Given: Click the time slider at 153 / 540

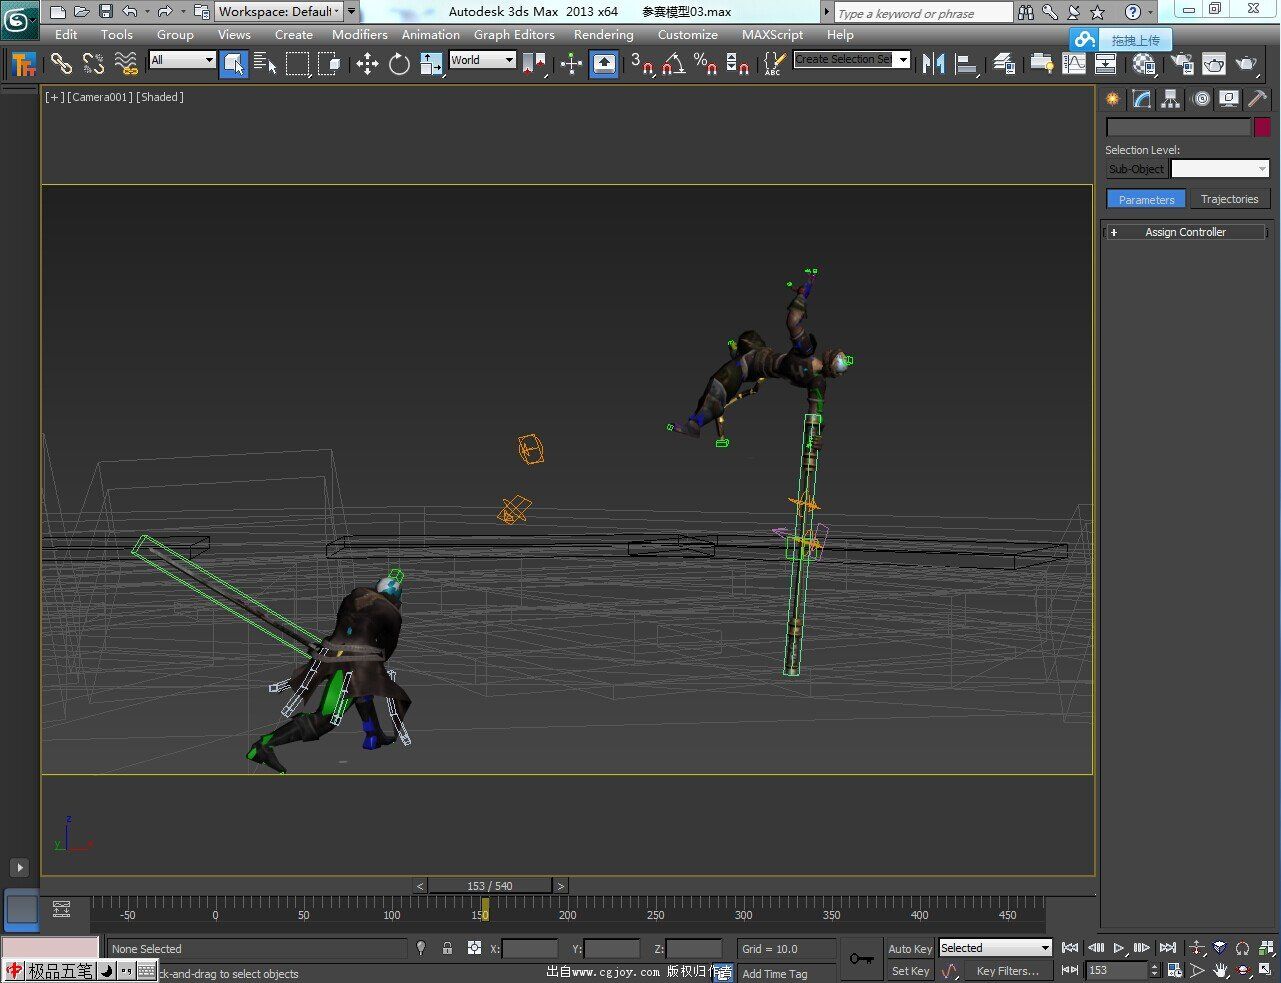Looking at the screenshot, I should pos(490,886).
